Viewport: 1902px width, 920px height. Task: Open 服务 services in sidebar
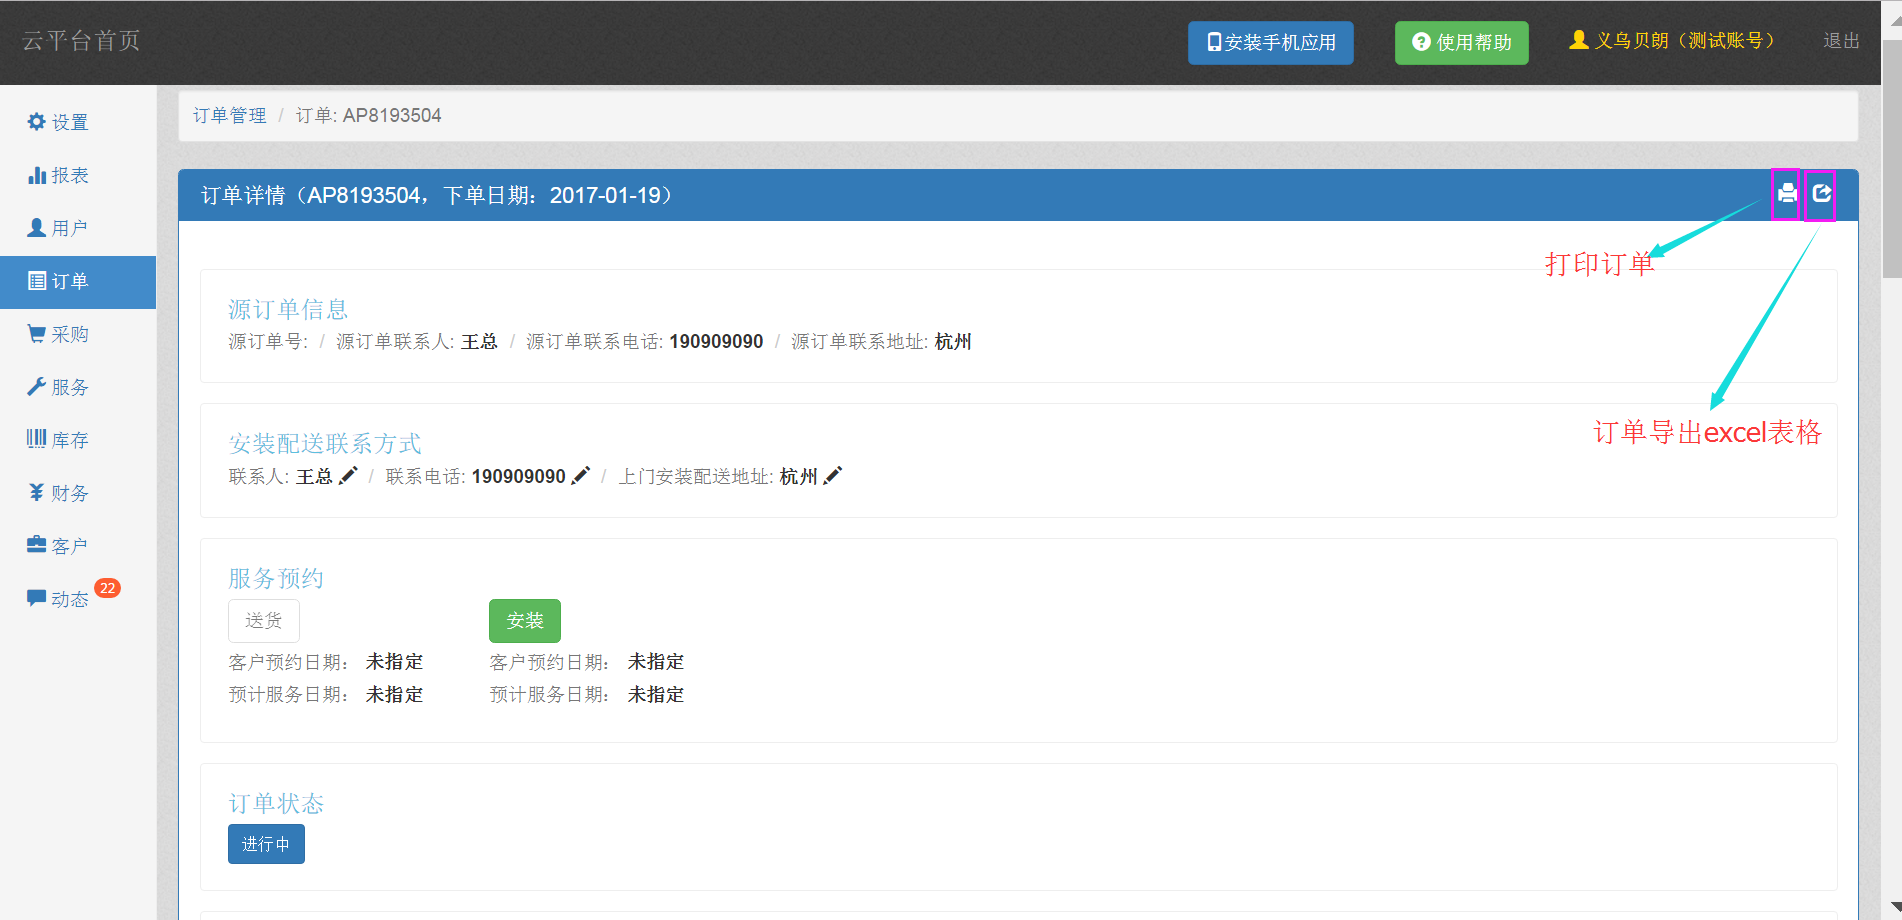58,387
